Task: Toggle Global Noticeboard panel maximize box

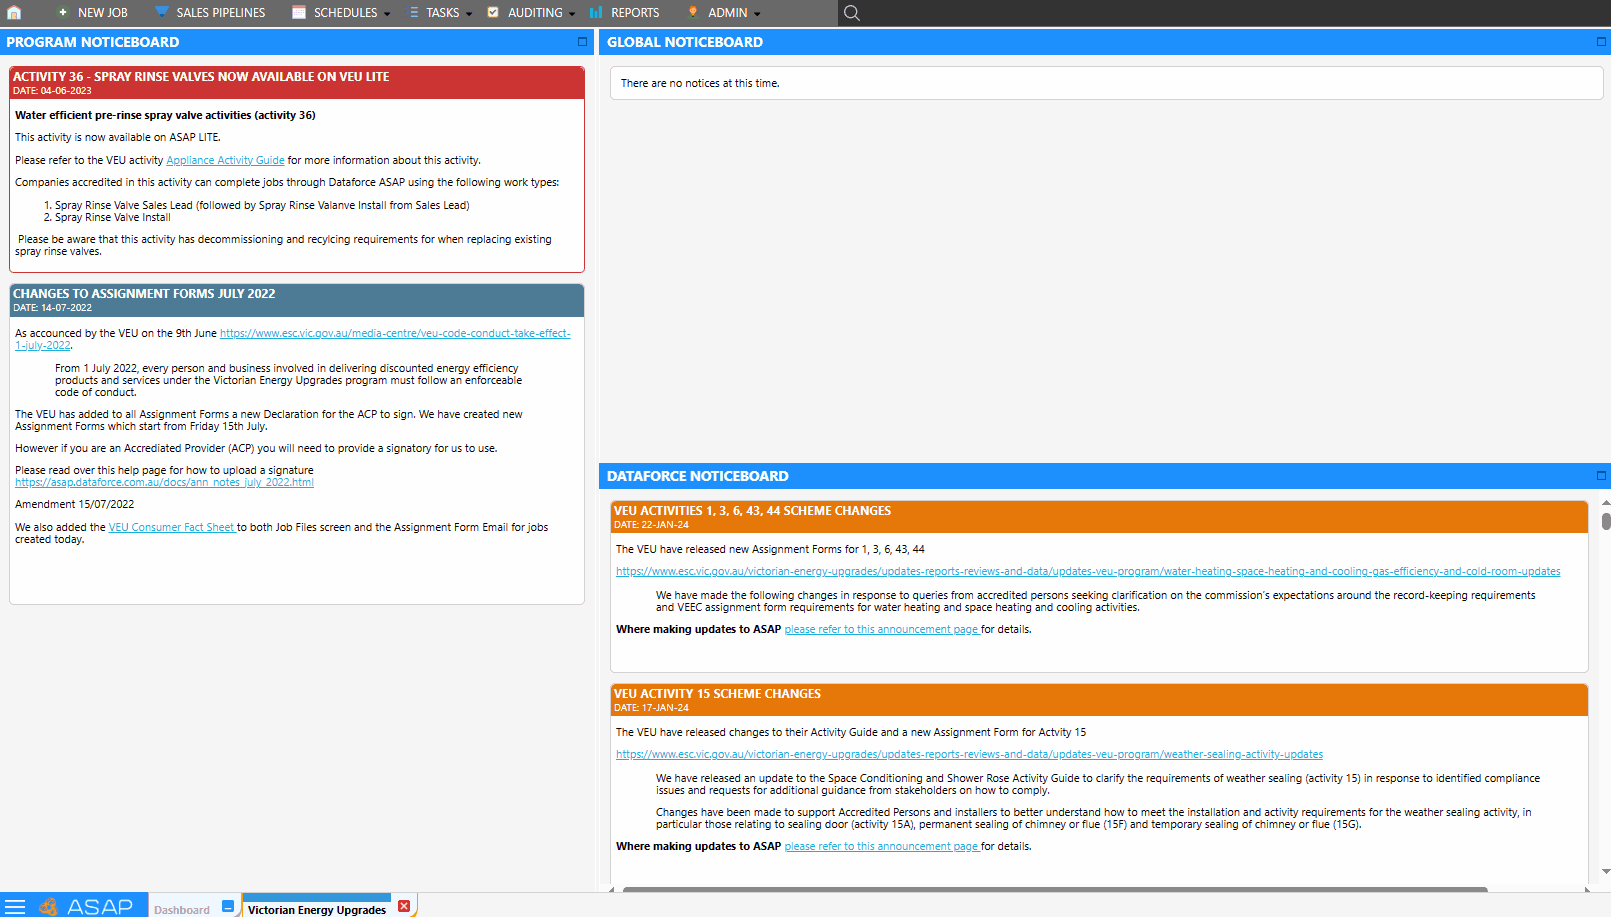Action: (1601, 42)
